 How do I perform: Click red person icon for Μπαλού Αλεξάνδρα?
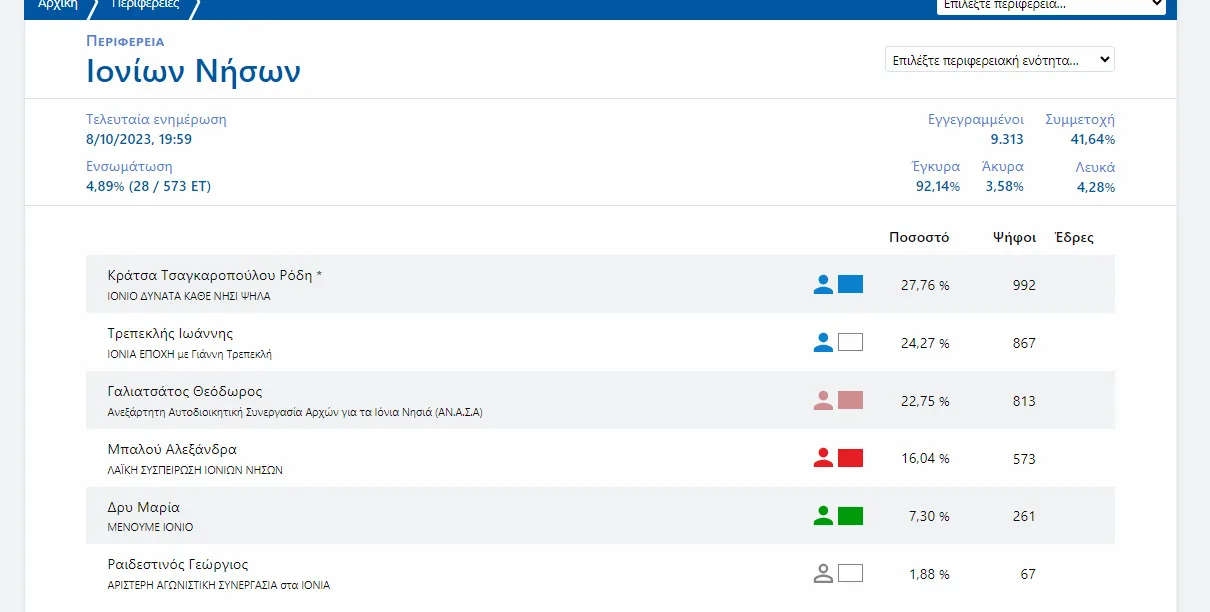[x=823, y=458]
